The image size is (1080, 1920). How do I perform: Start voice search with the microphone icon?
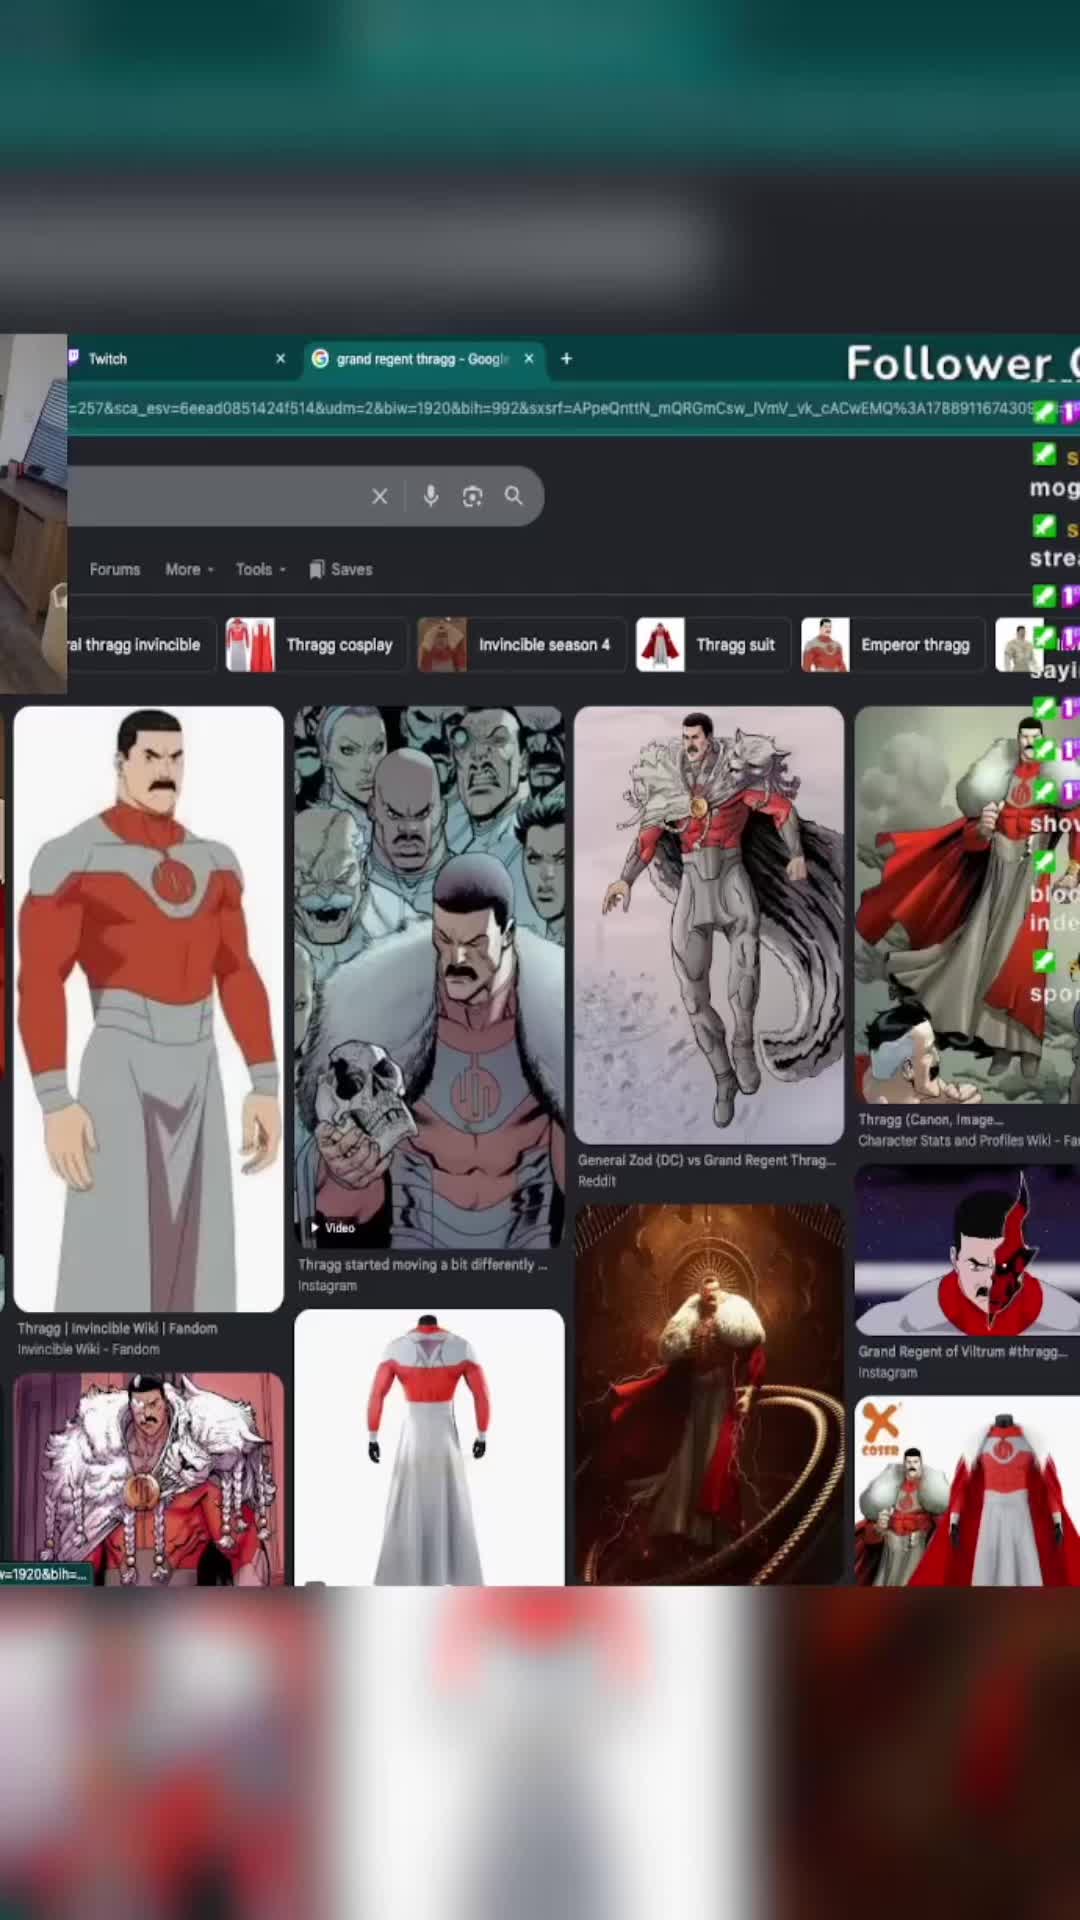pos(431,496)
